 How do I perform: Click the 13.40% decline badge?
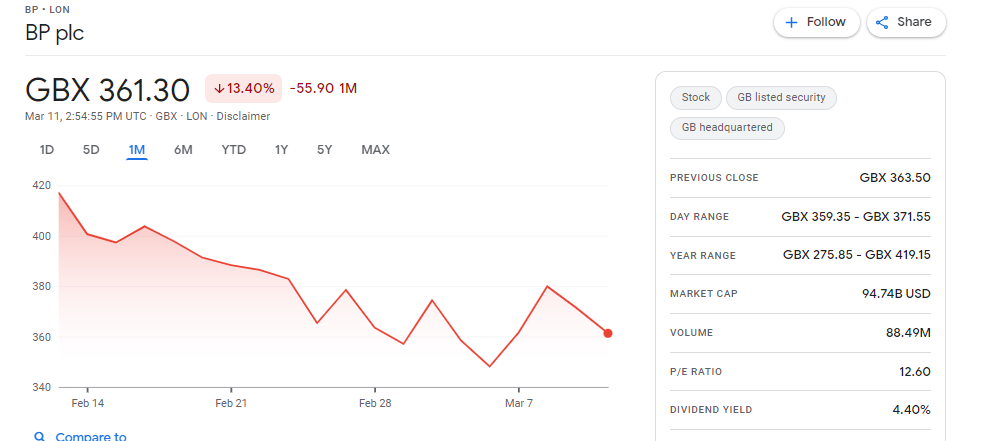[x=243, y=88]
